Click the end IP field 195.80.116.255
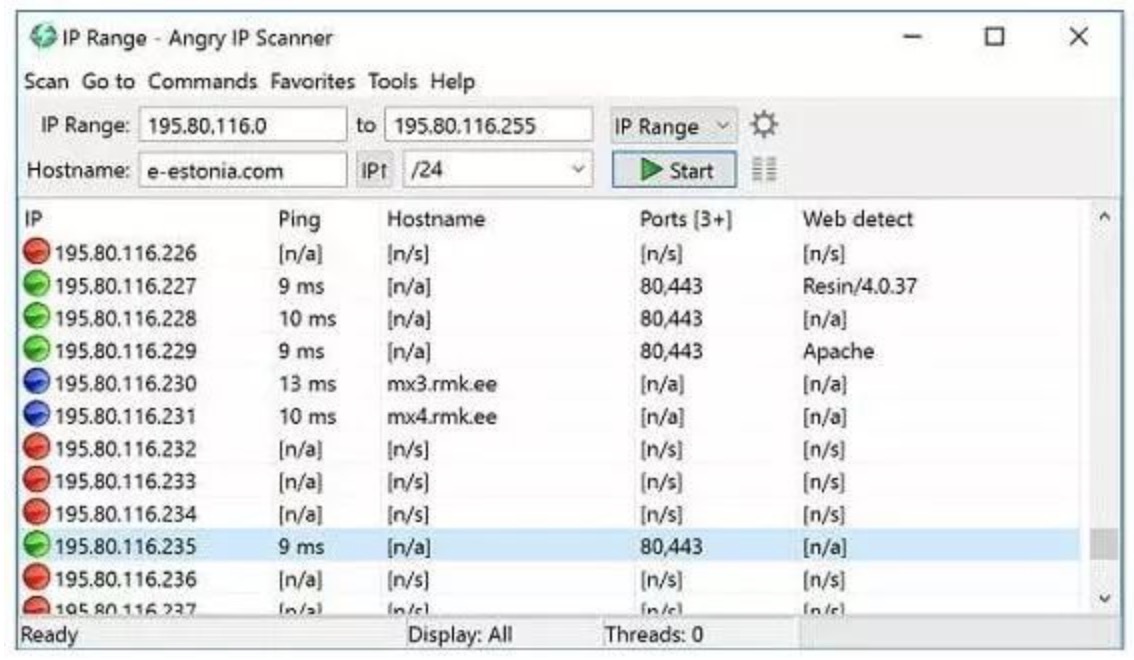This screenshot has width=1134, height=660. [x=489, y=126]
